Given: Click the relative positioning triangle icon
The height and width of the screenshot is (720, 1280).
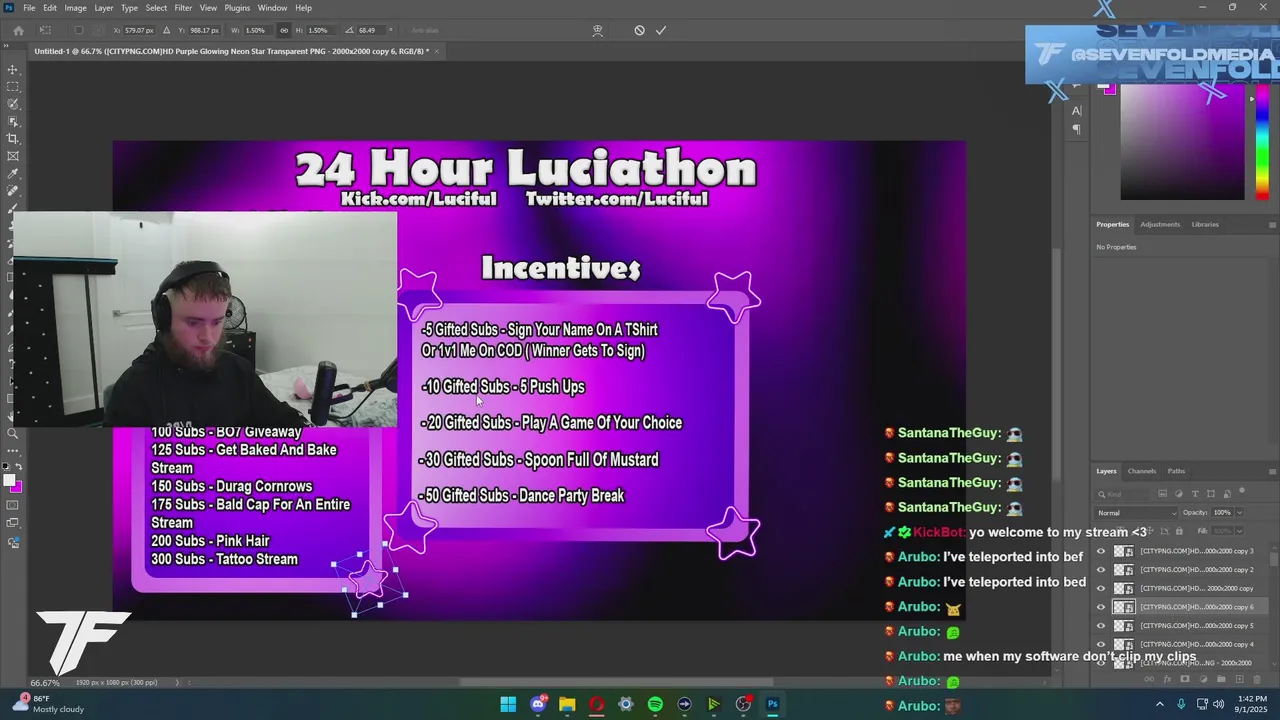Looking at the screenshot, I should 167,30.
